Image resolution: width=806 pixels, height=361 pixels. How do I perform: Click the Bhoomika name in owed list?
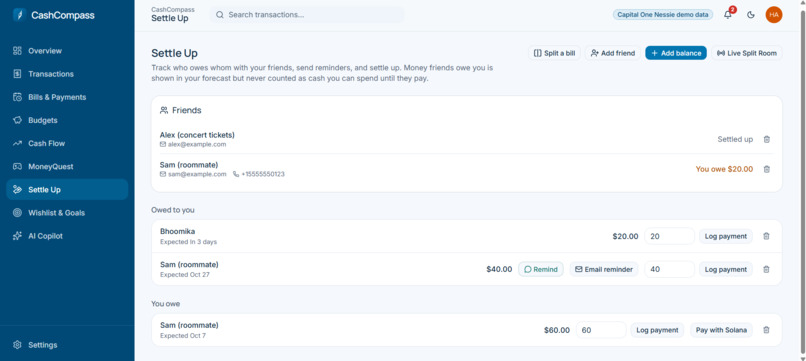[x=177, y=231]
